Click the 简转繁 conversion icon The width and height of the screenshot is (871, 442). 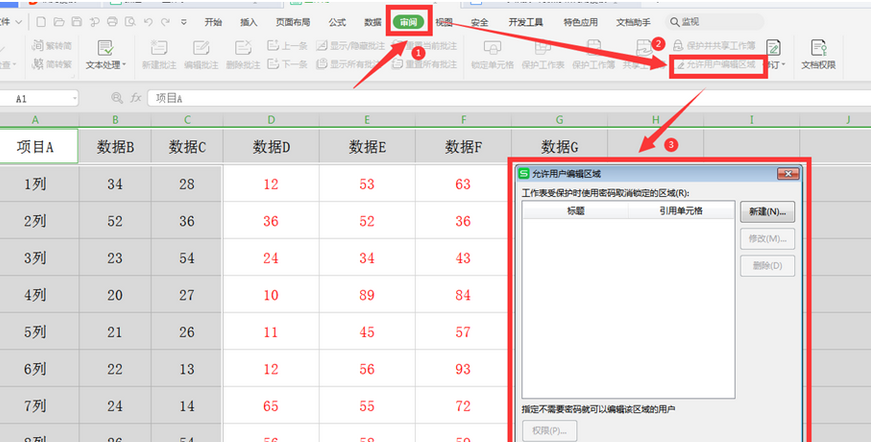[52, 64]
